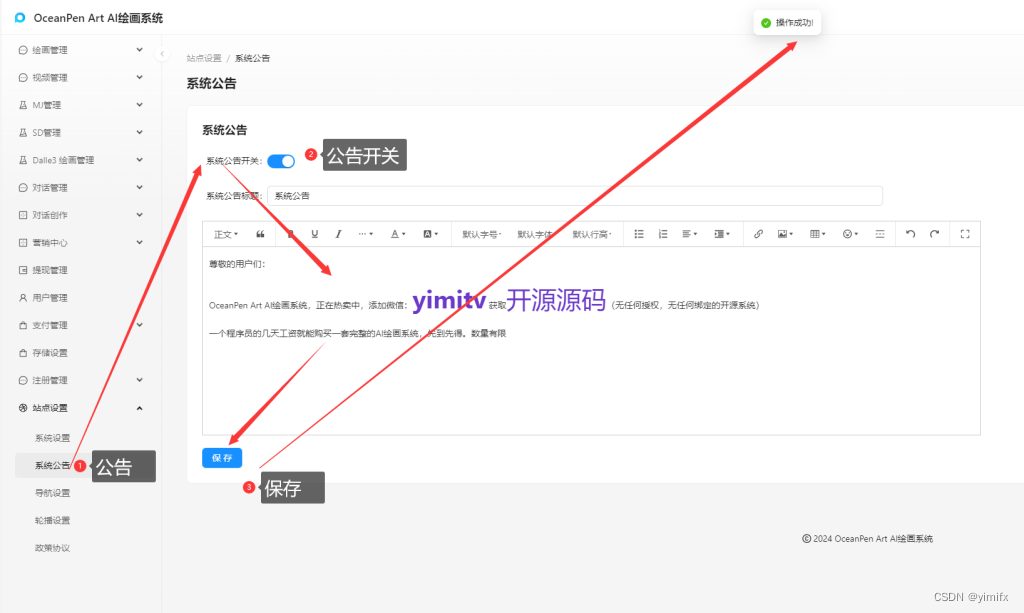Insert a hyperlink via the link icon

758,234
